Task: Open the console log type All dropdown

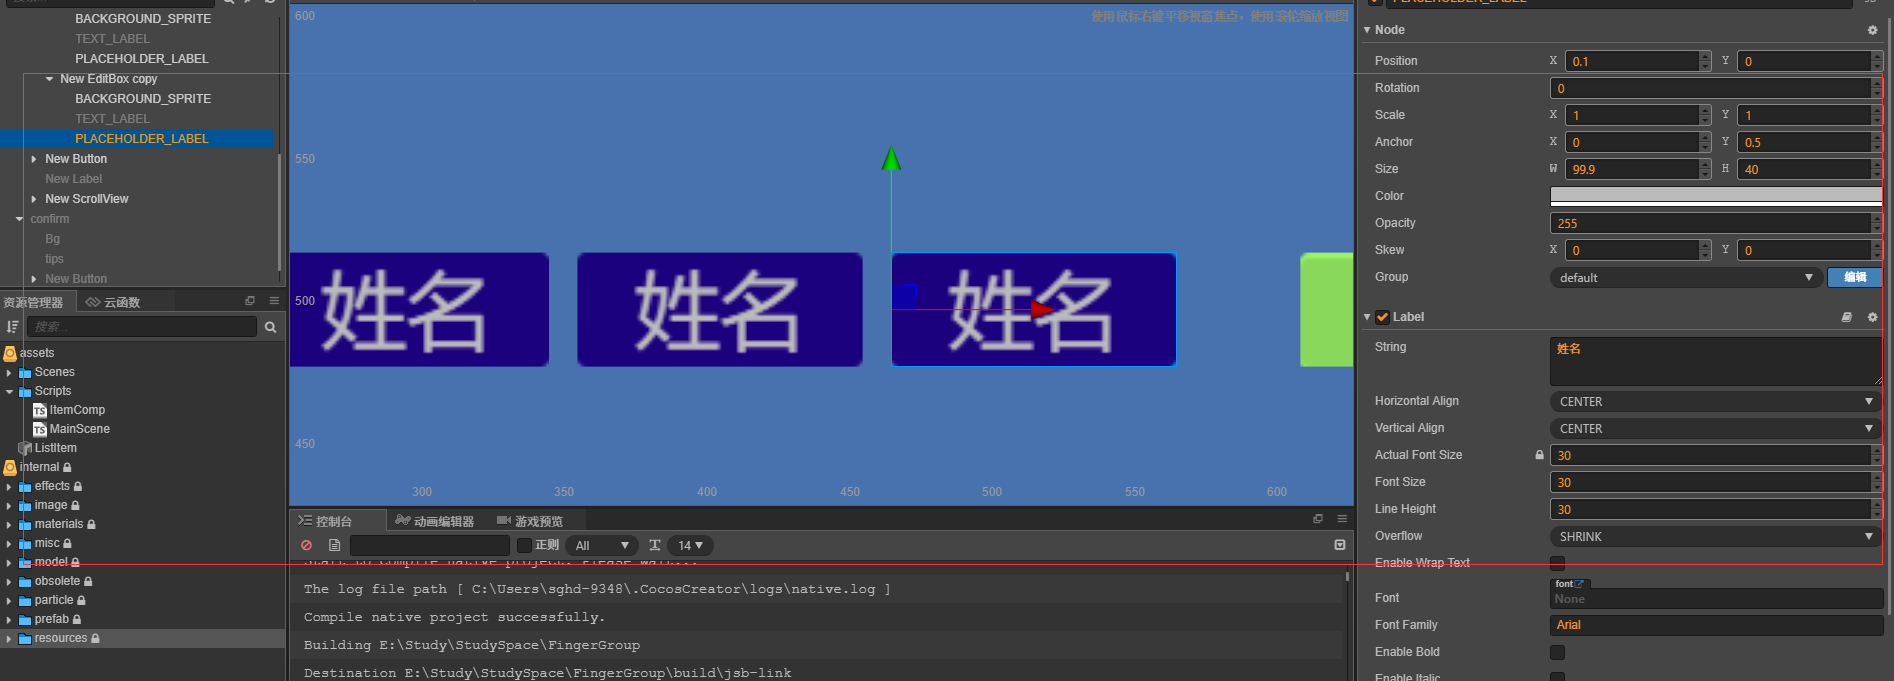Action: pos(601,545)
